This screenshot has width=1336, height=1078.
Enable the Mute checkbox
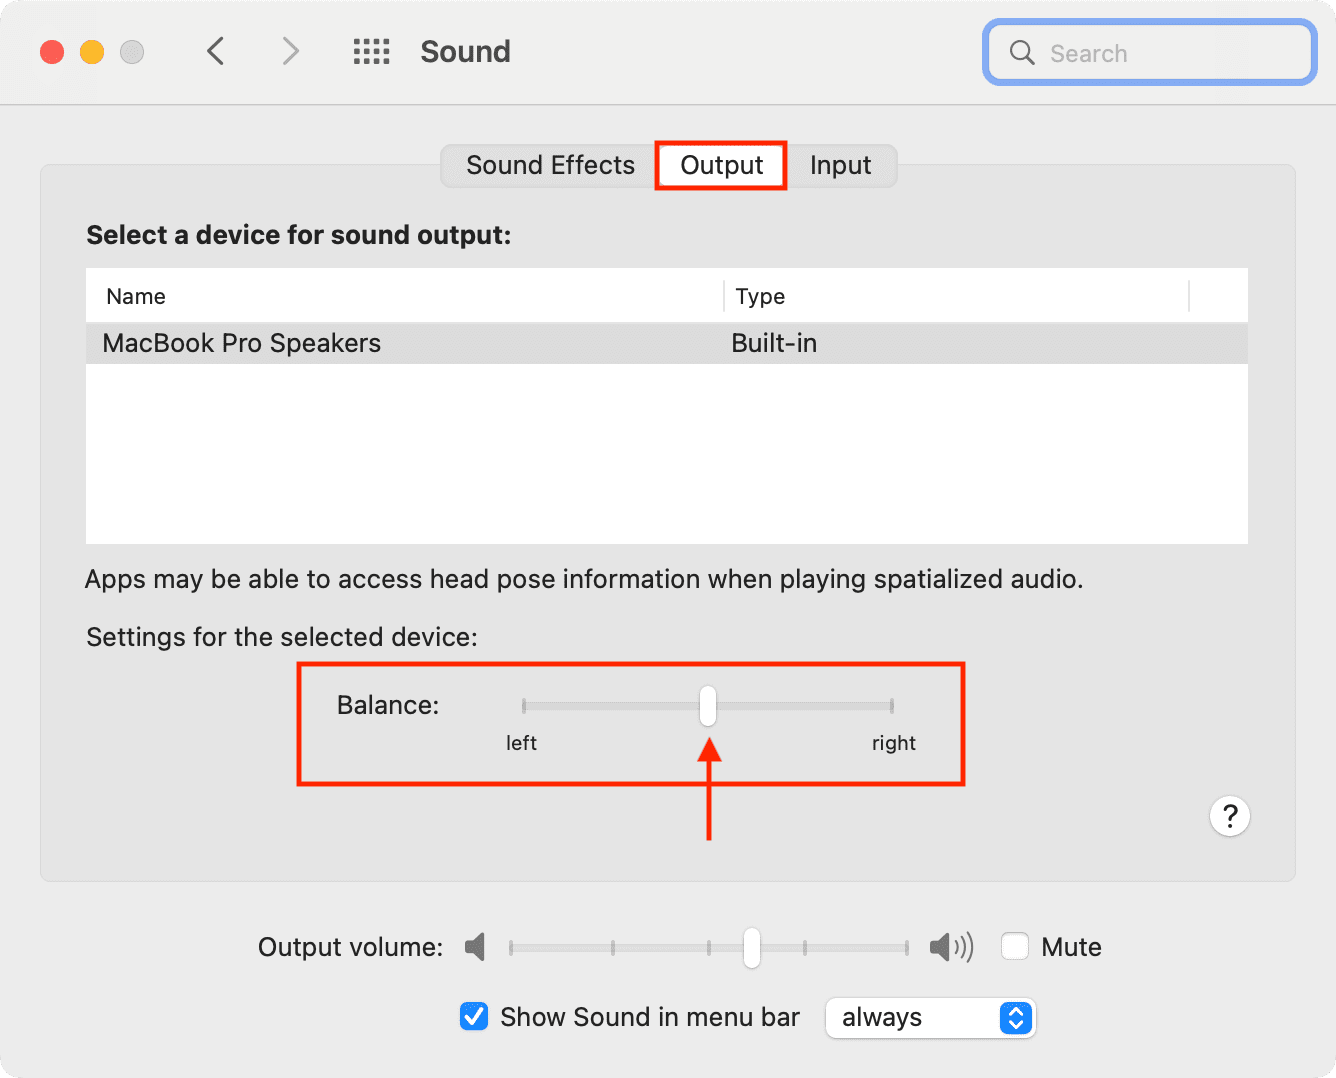[x=1015, y=946]
